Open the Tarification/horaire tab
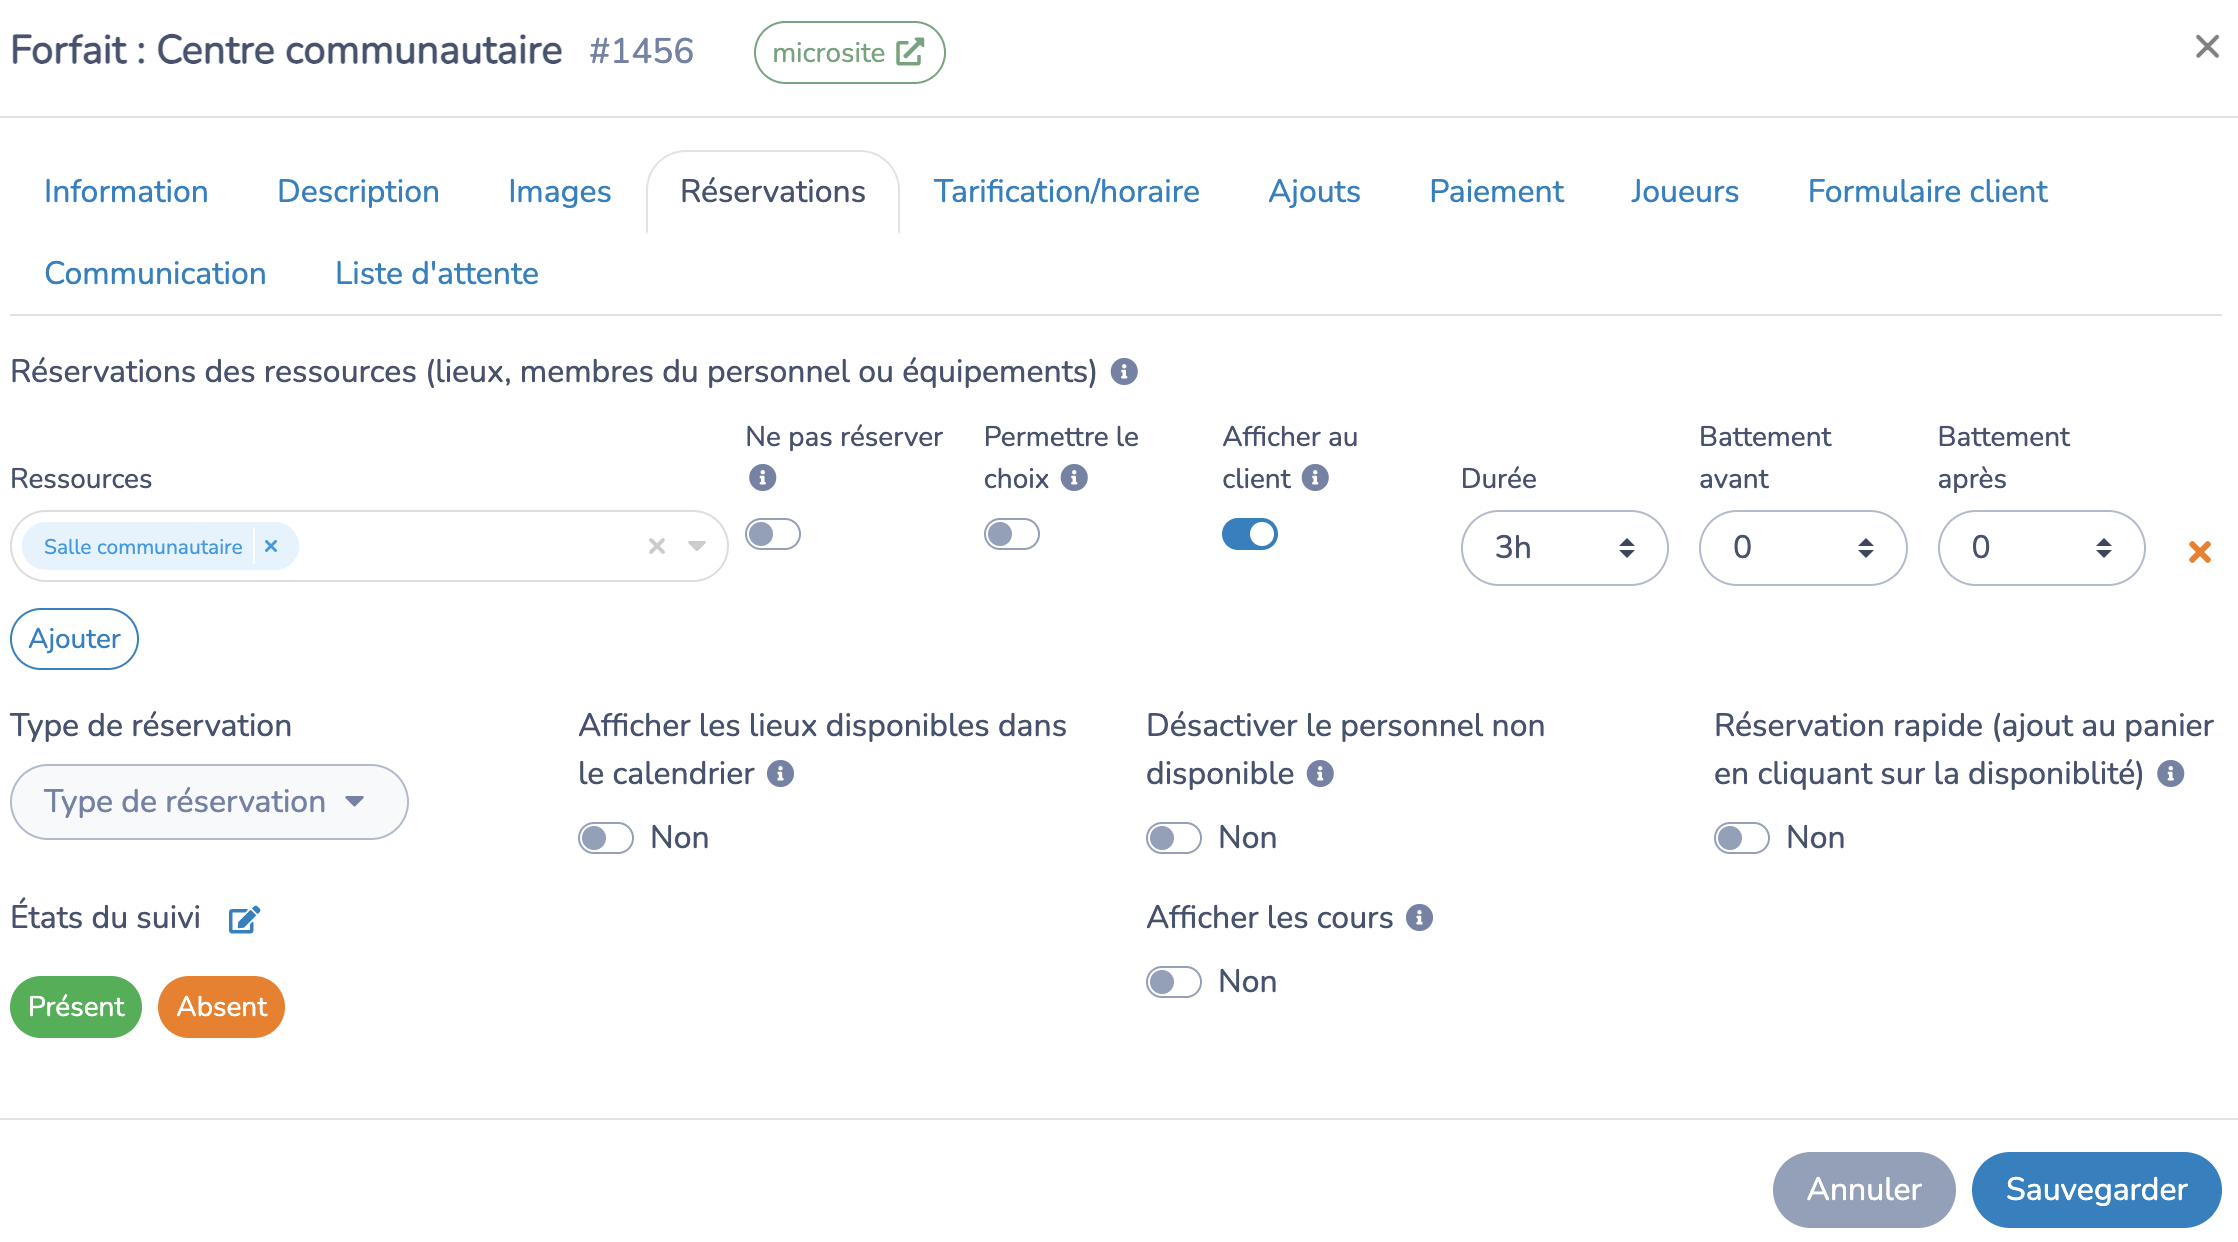 tap(1066, 191)
